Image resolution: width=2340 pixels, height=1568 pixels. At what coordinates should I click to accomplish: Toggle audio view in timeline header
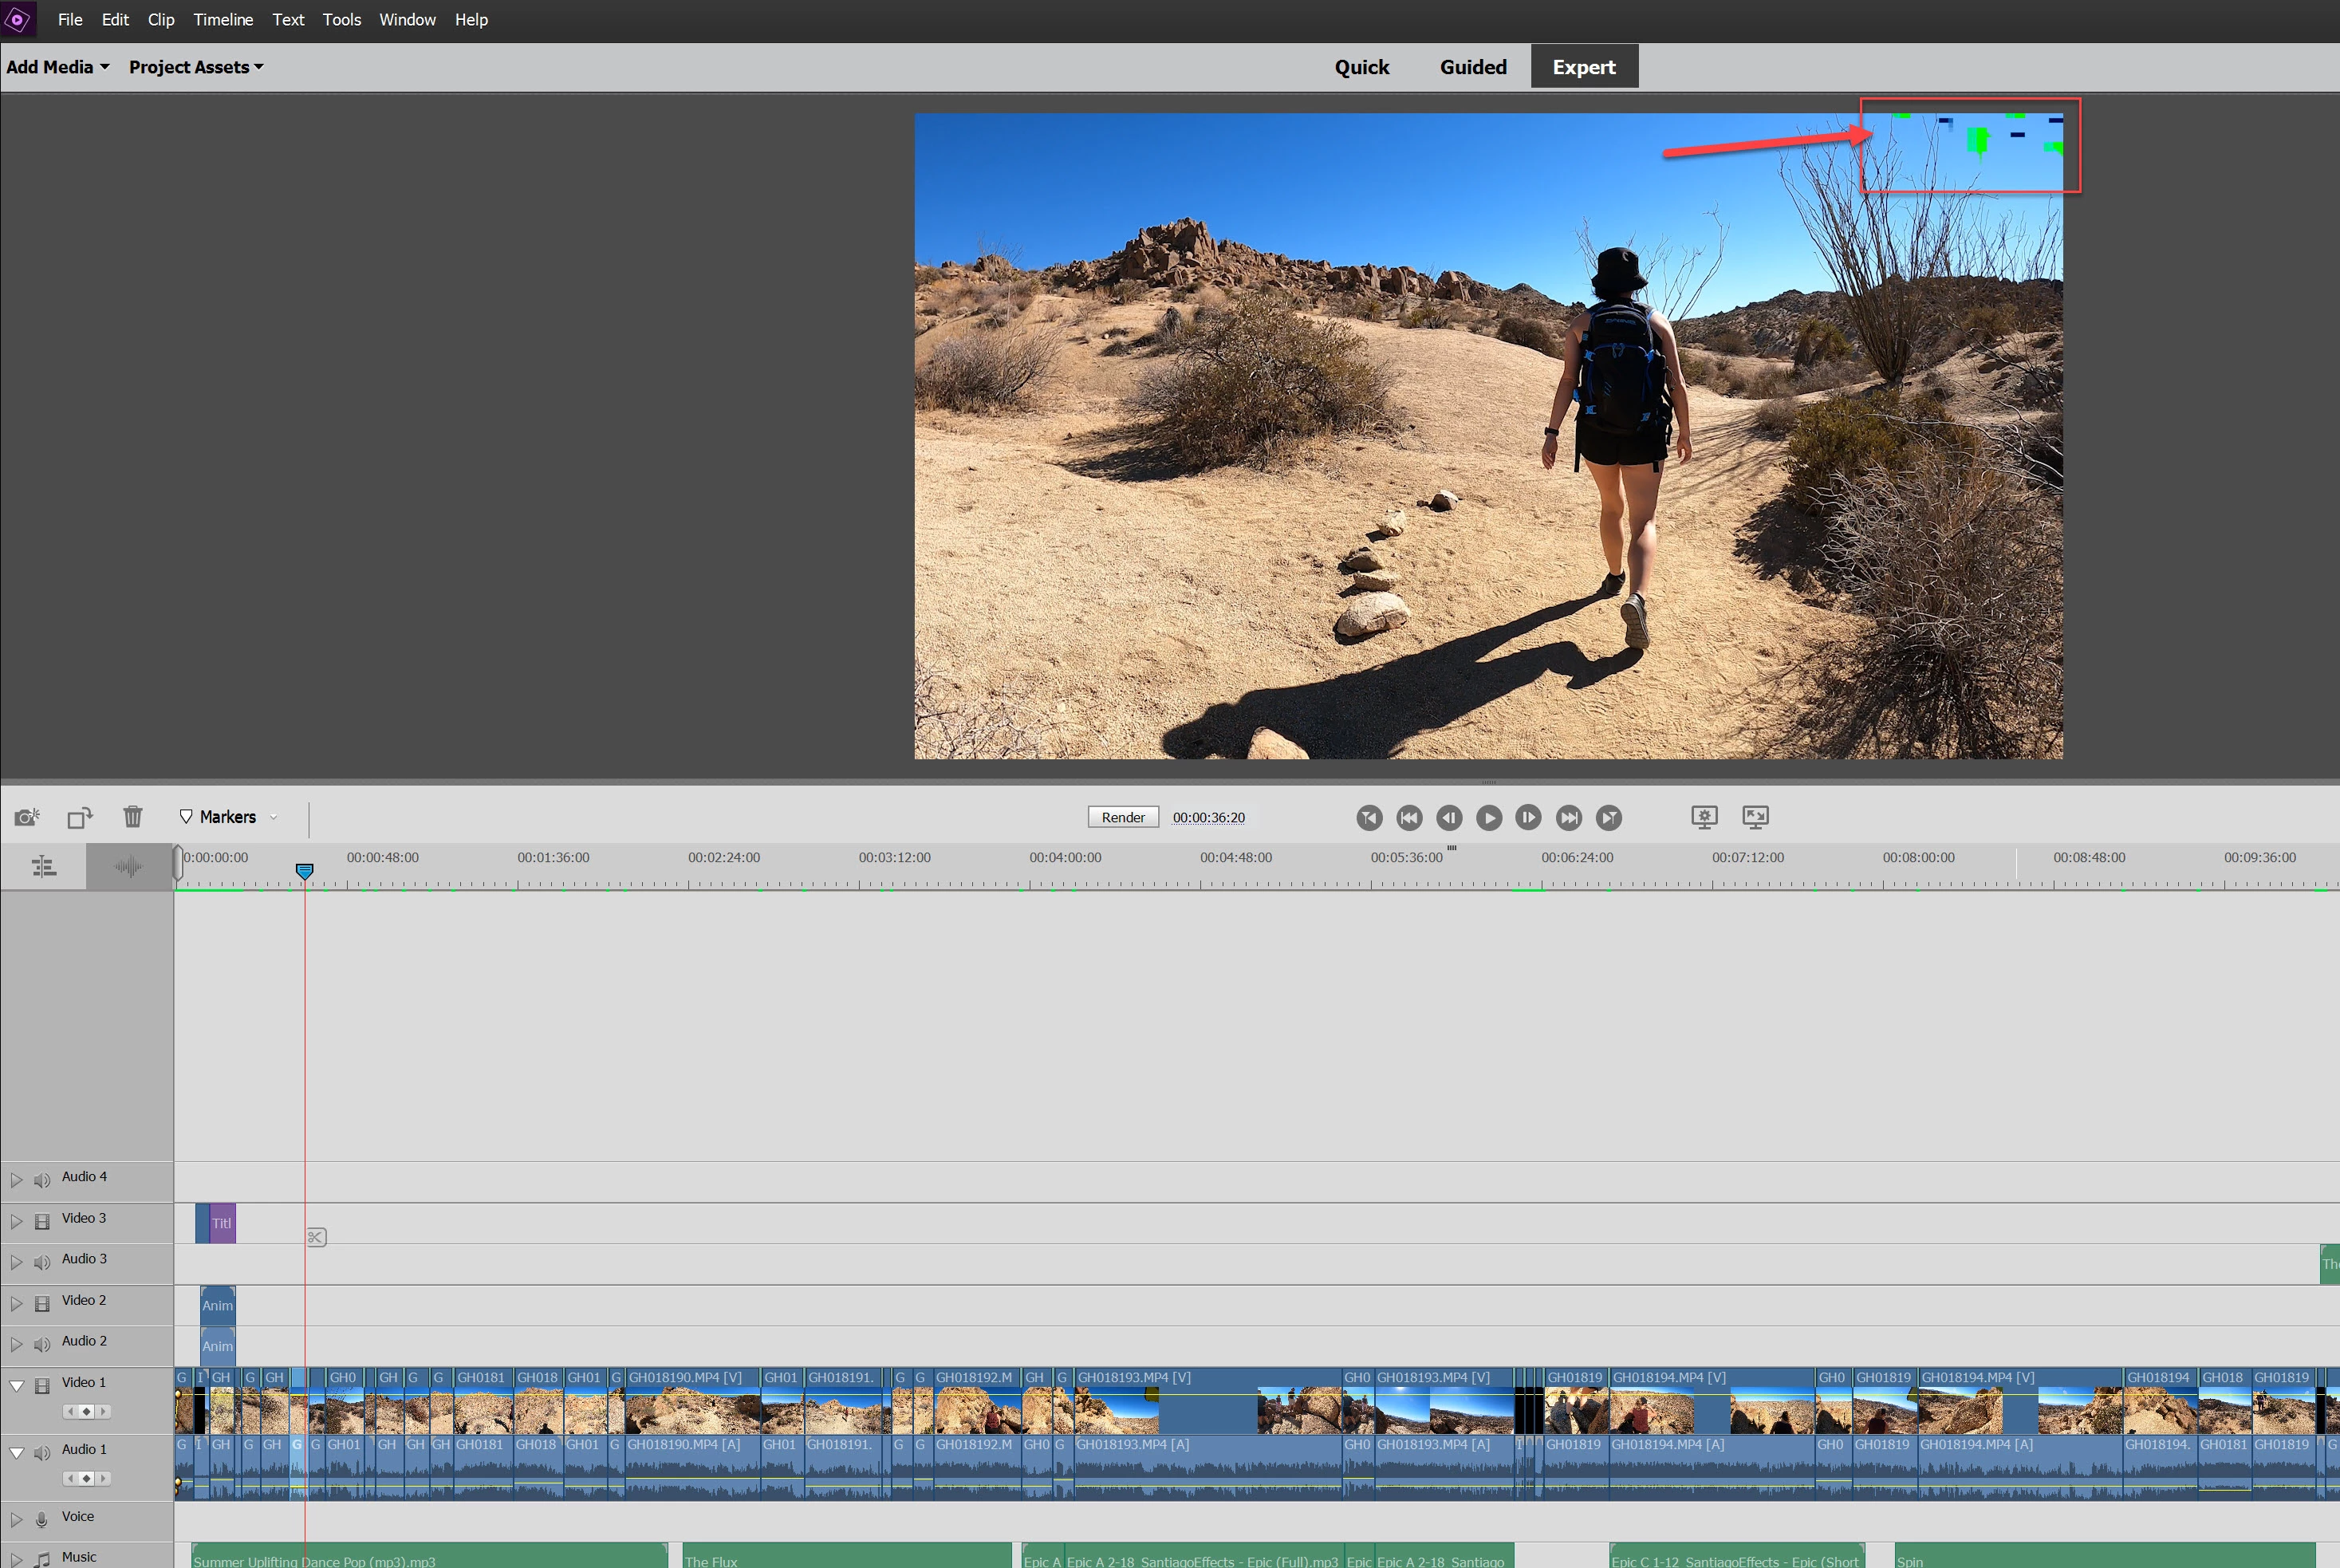[x=128, y=867]
